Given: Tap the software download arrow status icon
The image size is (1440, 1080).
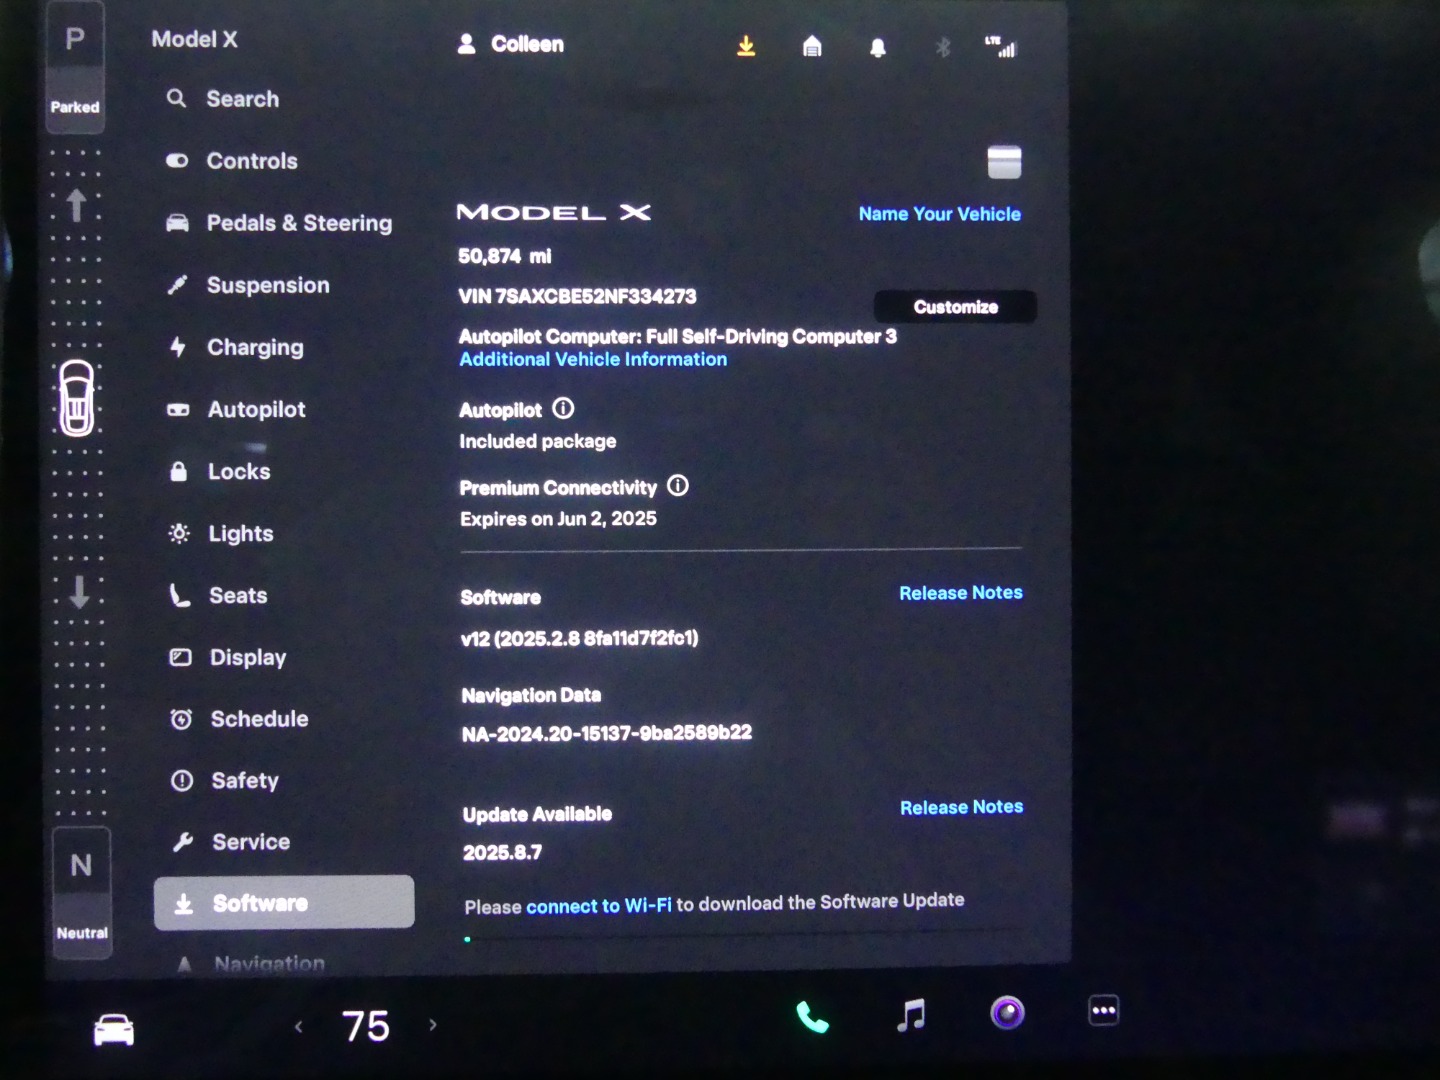Looking at the screenshot, I should 746,47.
